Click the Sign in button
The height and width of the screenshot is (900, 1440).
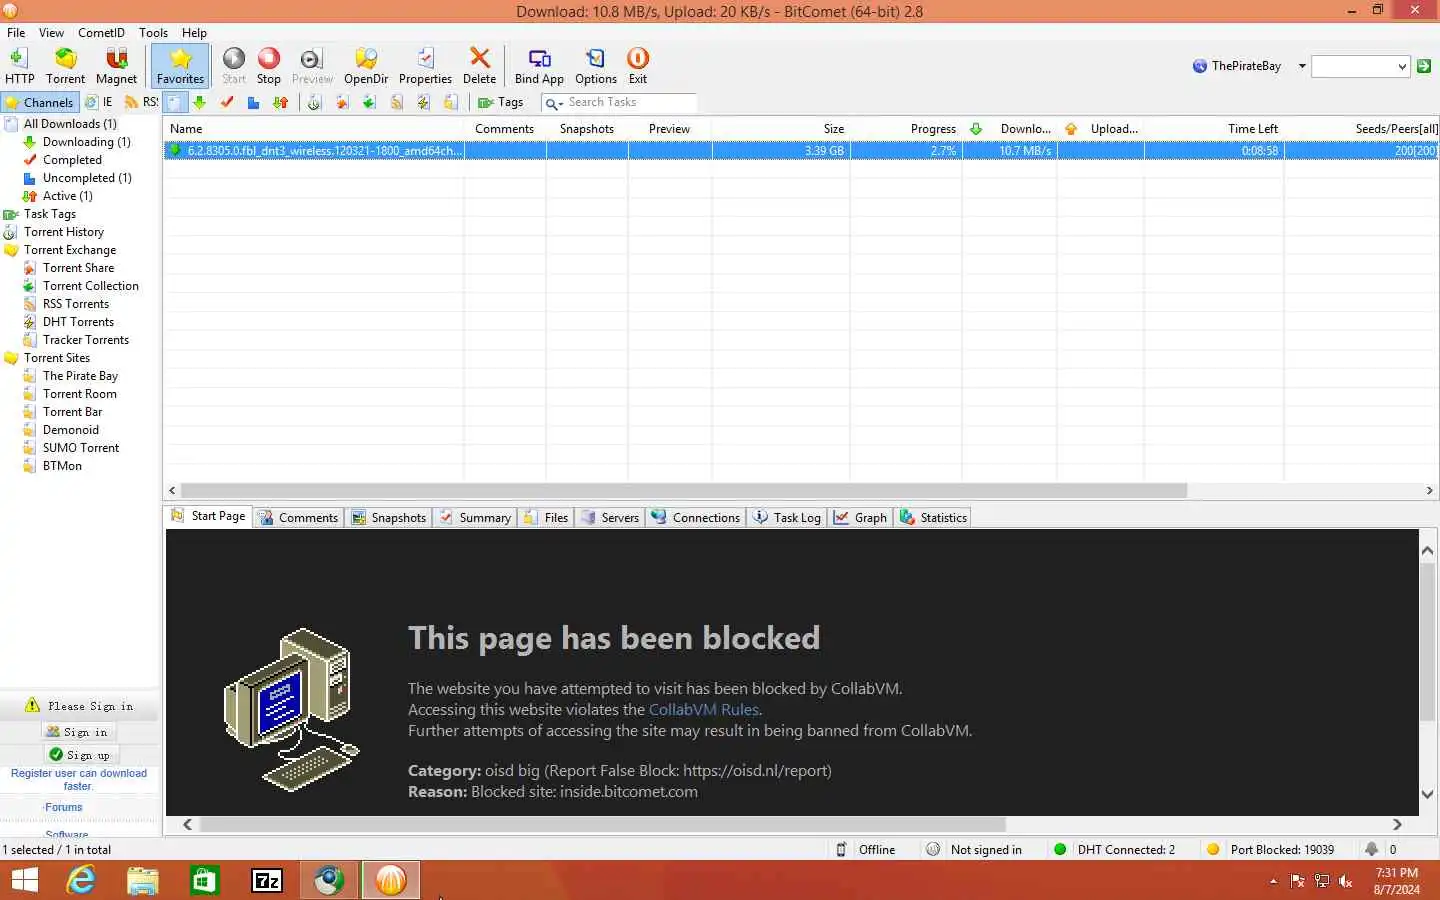pos(78,732)
